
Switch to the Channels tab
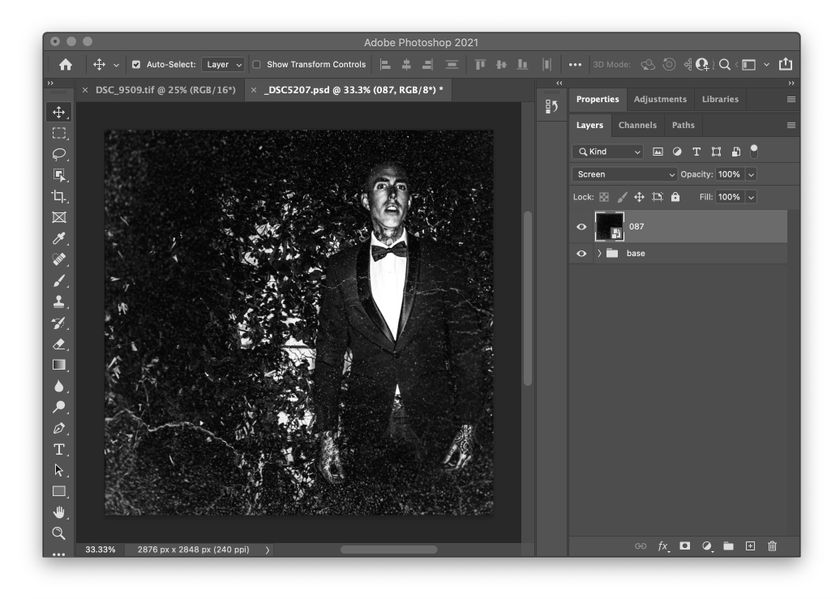point(637,125)
